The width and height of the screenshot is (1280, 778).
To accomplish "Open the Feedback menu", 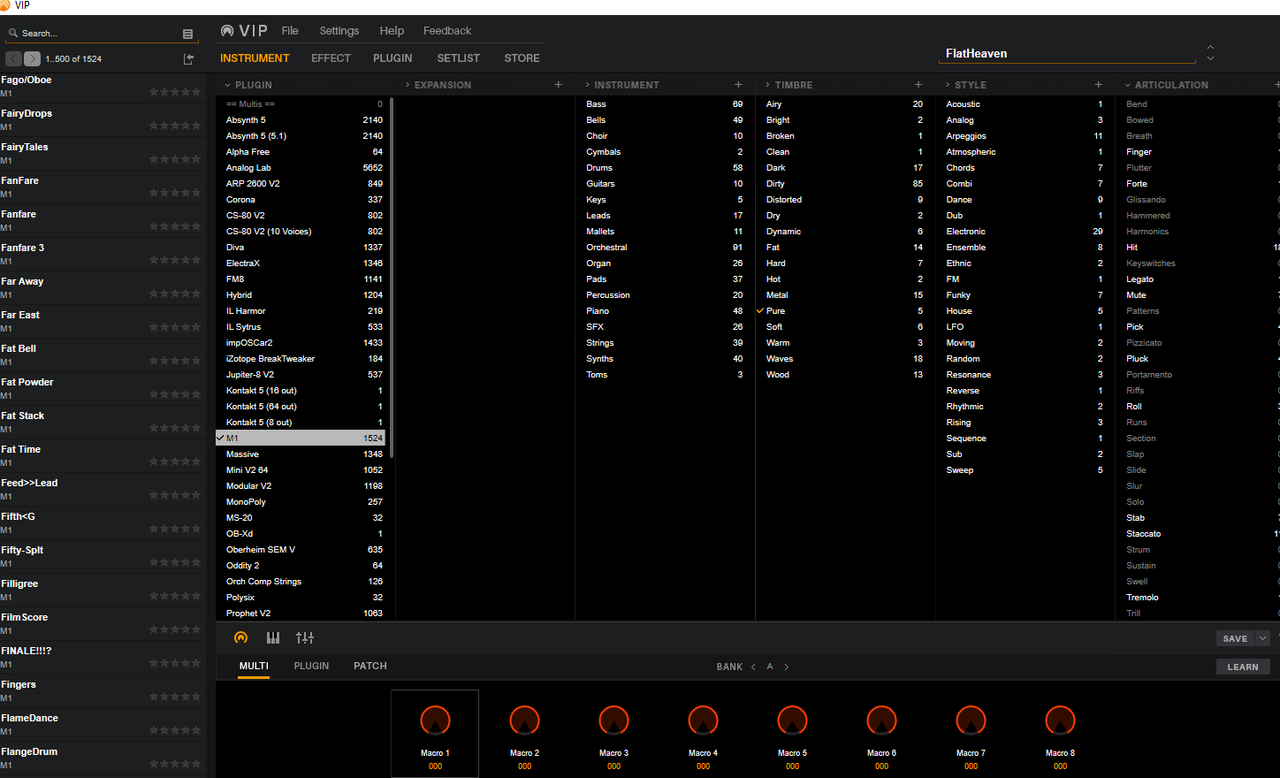I will [x=447, y=31].
